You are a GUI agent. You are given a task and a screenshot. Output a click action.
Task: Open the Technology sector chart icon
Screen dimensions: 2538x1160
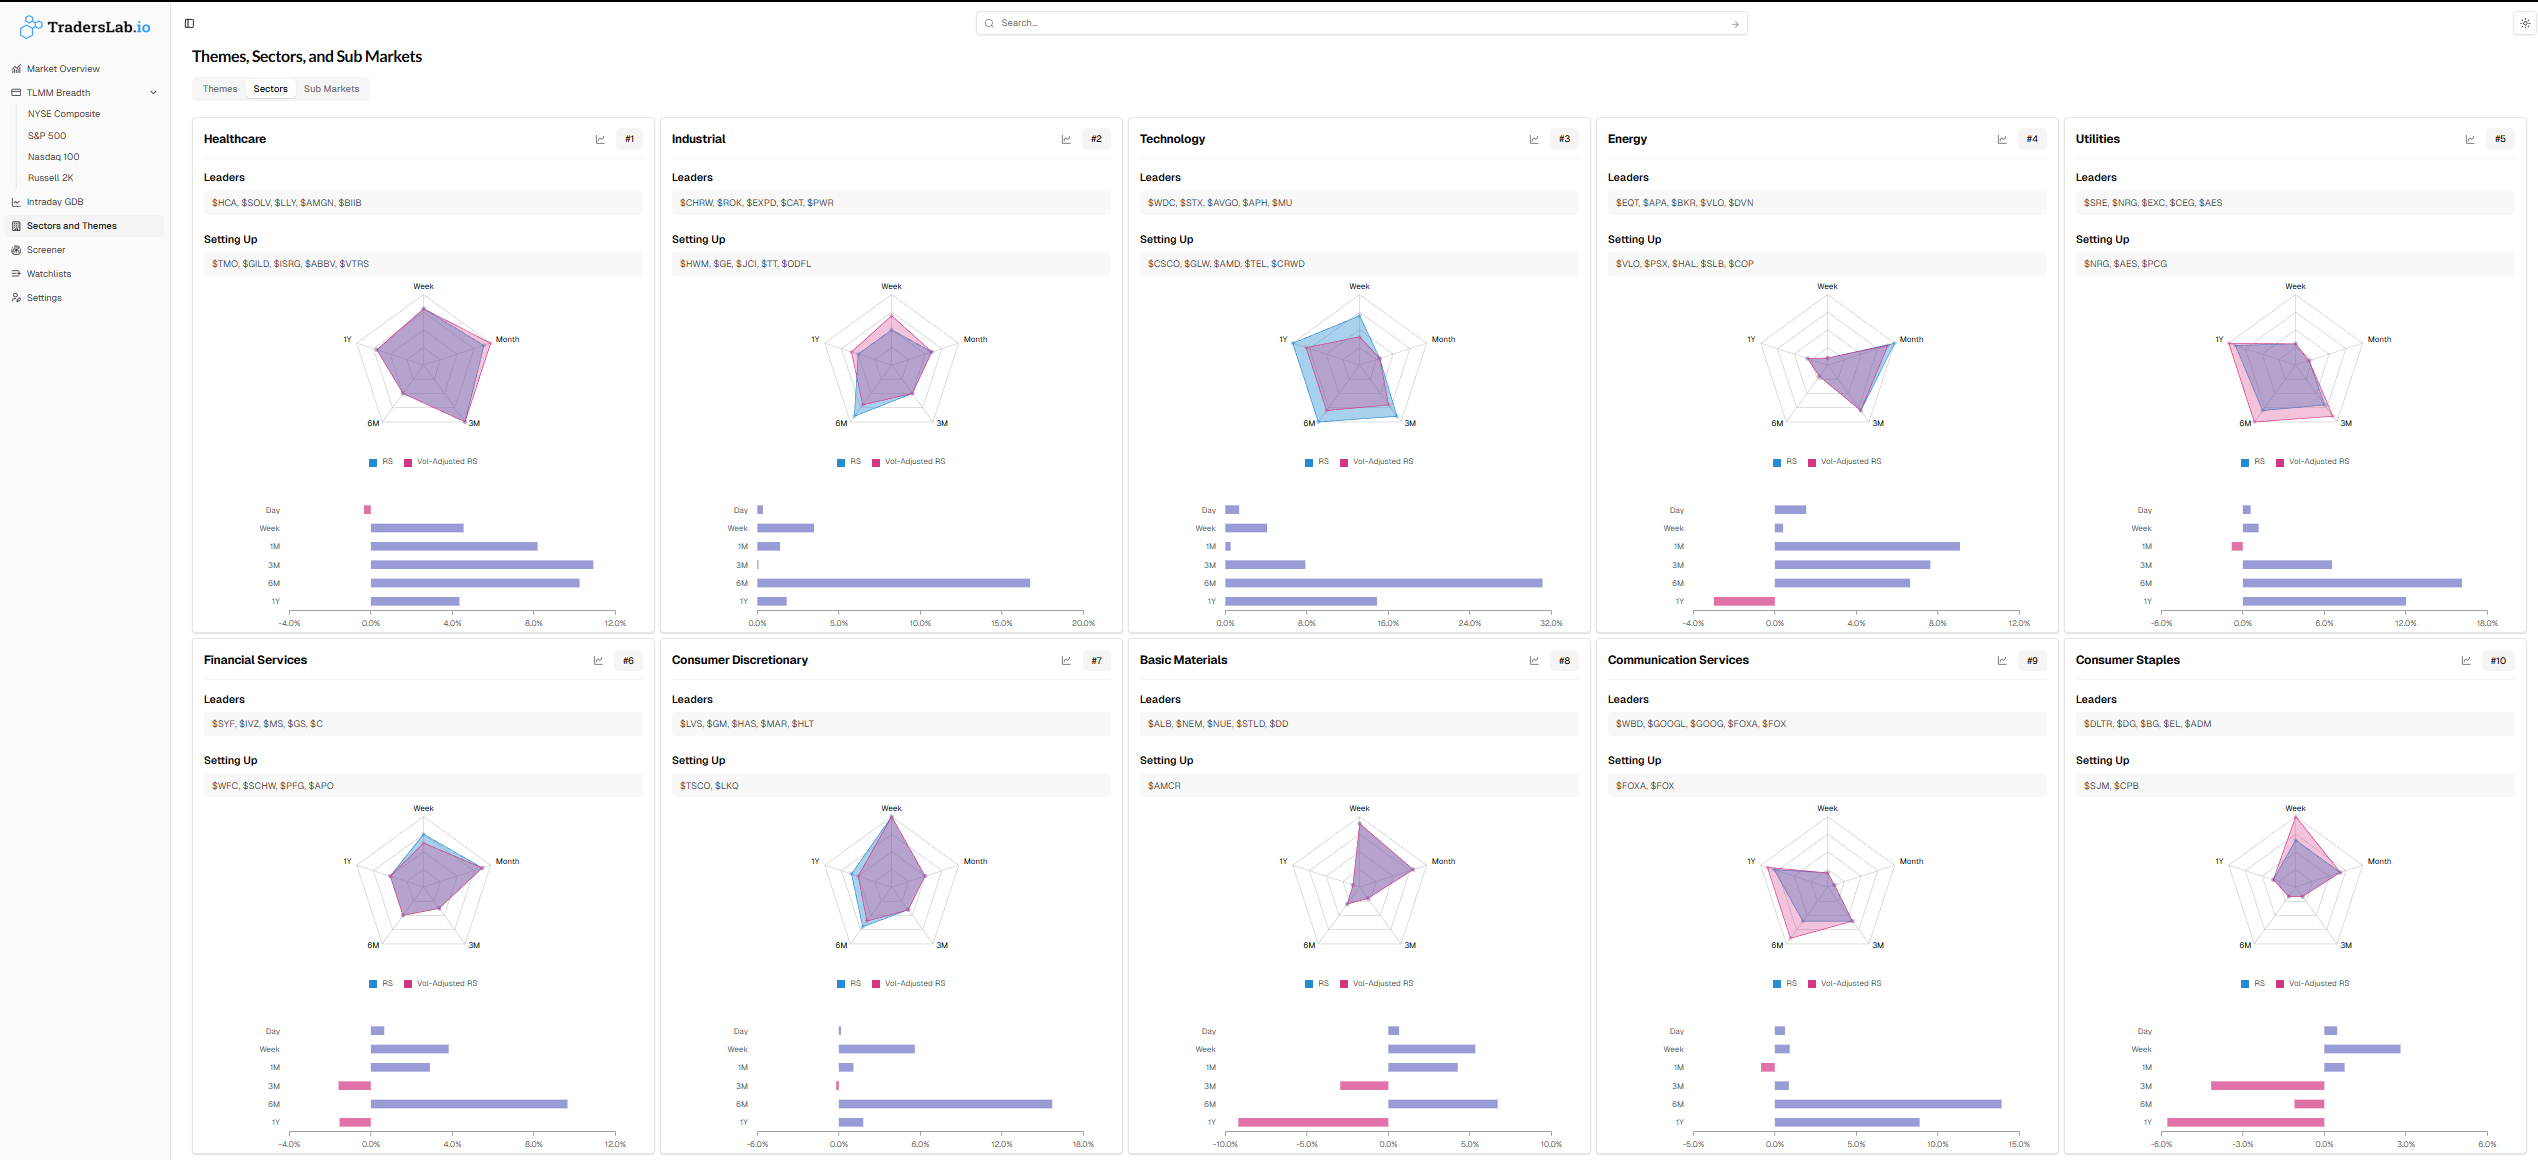(x=1534, y=139)
